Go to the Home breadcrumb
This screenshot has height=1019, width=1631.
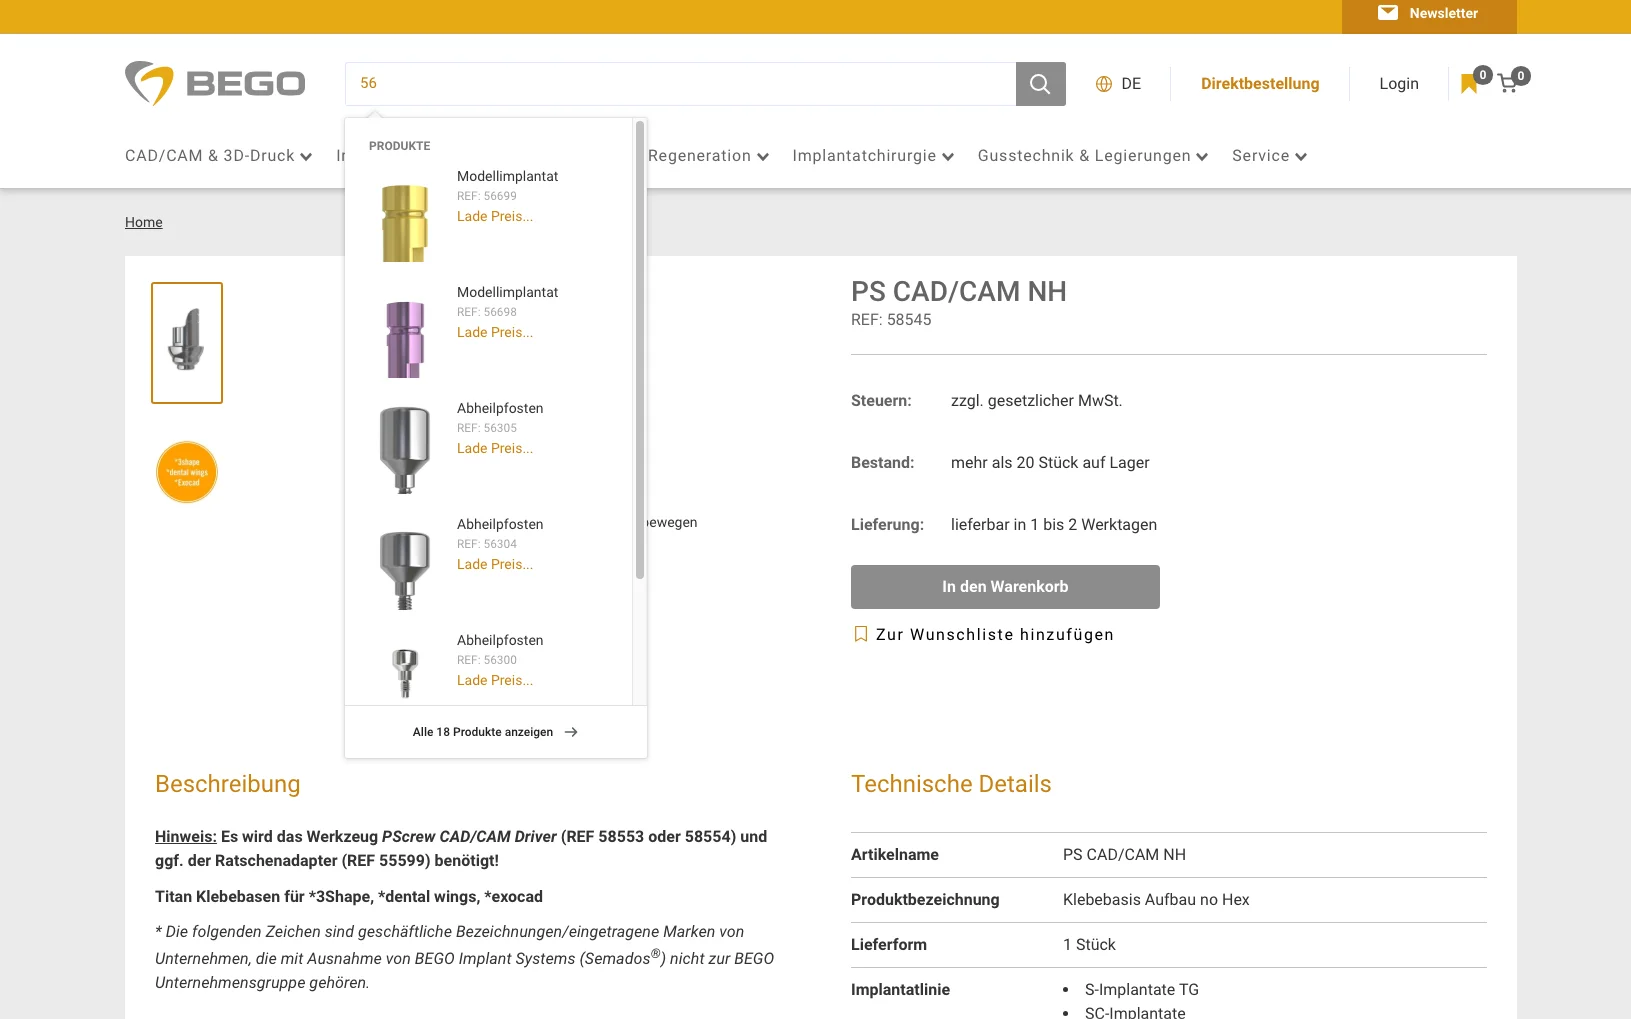click(x=144, y=222)
